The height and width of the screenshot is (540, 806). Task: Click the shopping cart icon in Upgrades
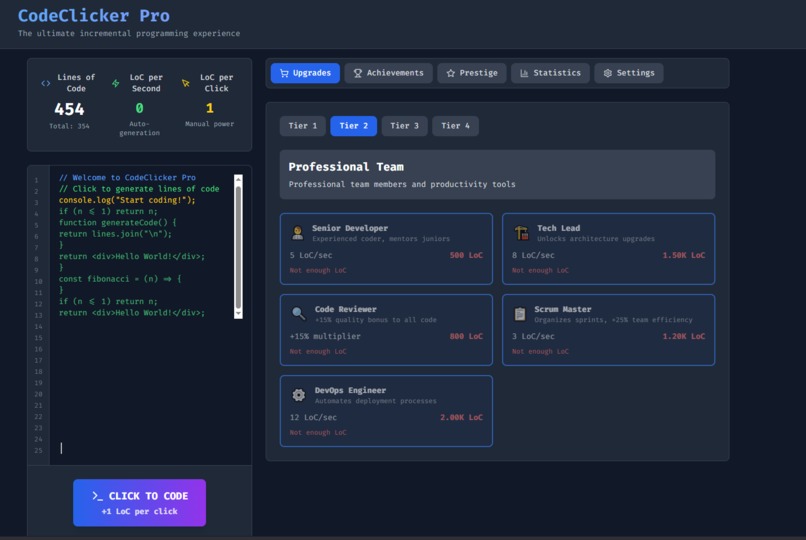[284, 73]
